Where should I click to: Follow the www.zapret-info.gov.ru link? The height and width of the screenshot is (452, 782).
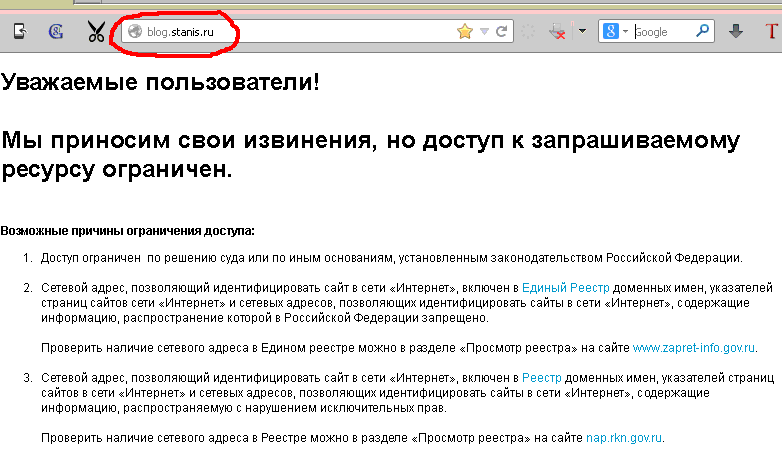pos(694,348)
